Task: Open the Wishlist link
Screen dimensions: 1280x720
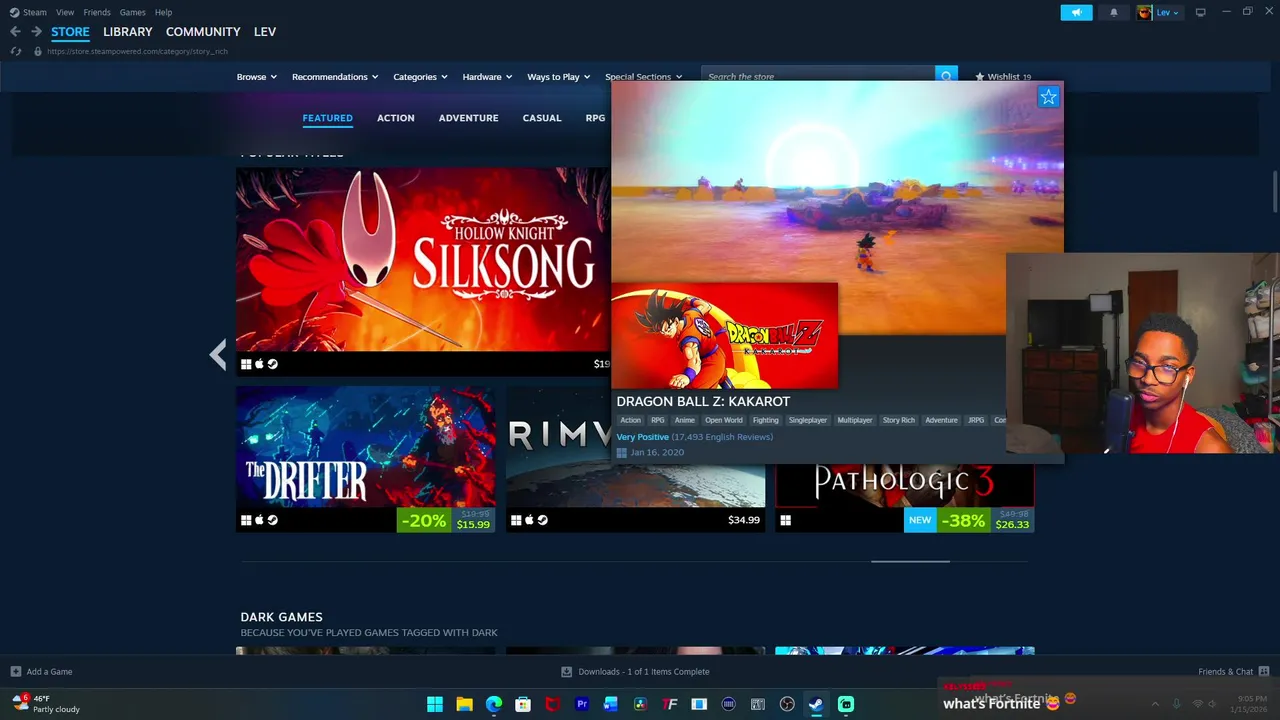Action: point(1003,77)
